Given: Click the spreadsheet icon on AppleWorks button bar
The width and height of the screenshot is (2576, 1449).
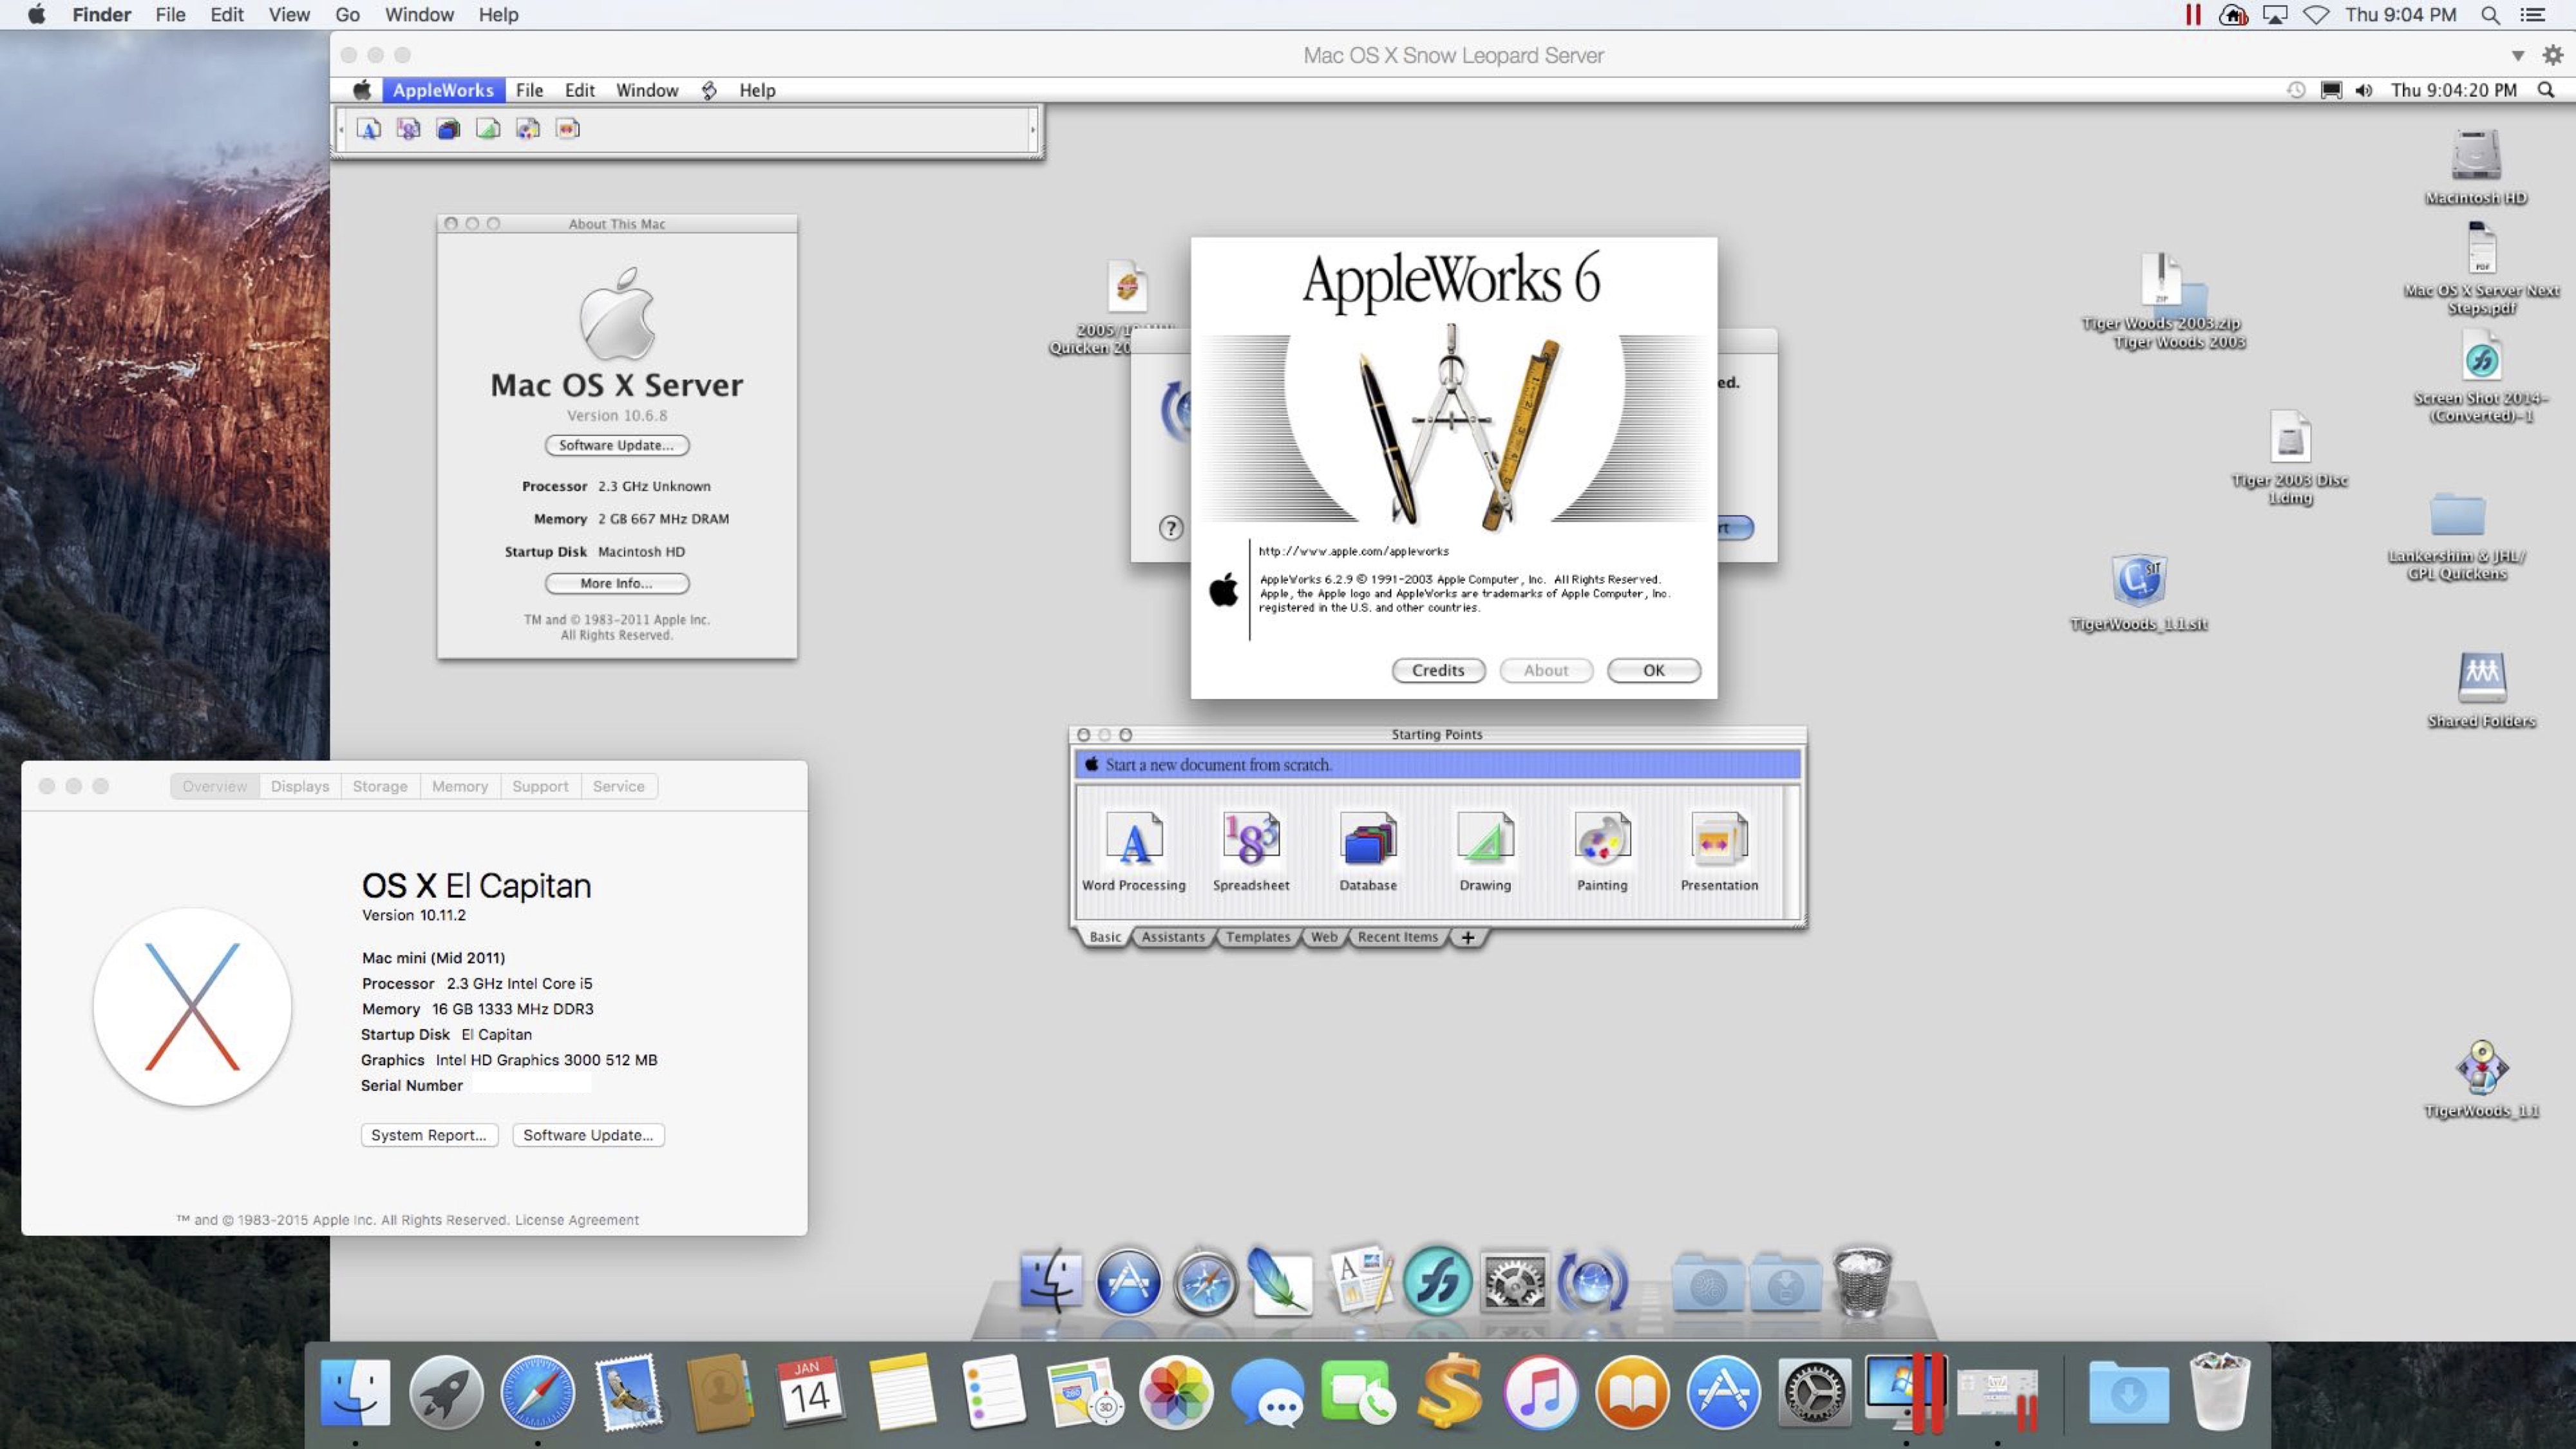Looking at the screenshot, I should click(x=408, y=128).
